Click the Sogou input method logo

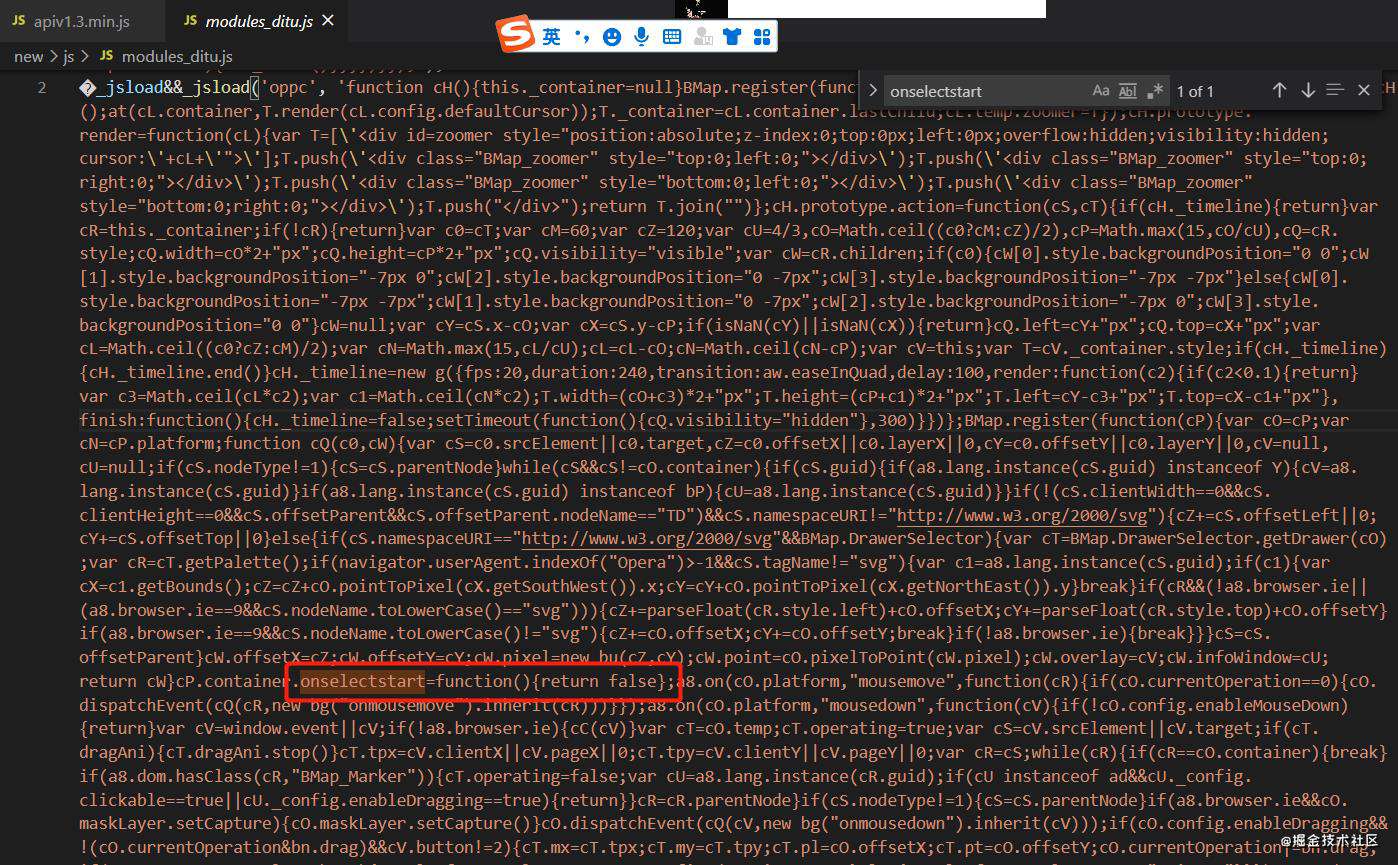[517, 36]
